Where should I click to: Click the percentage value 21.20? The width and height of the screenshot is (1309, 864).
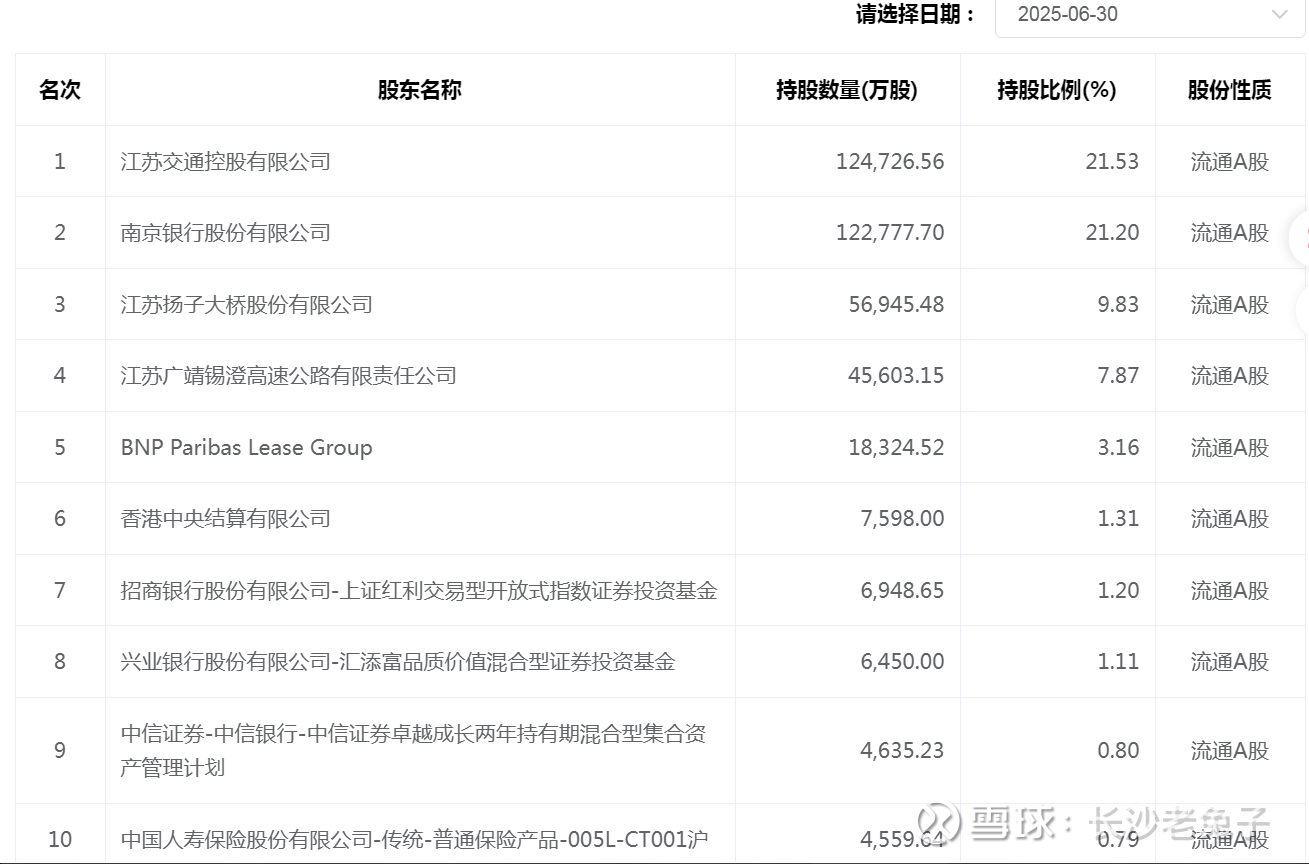[1112, 233]
